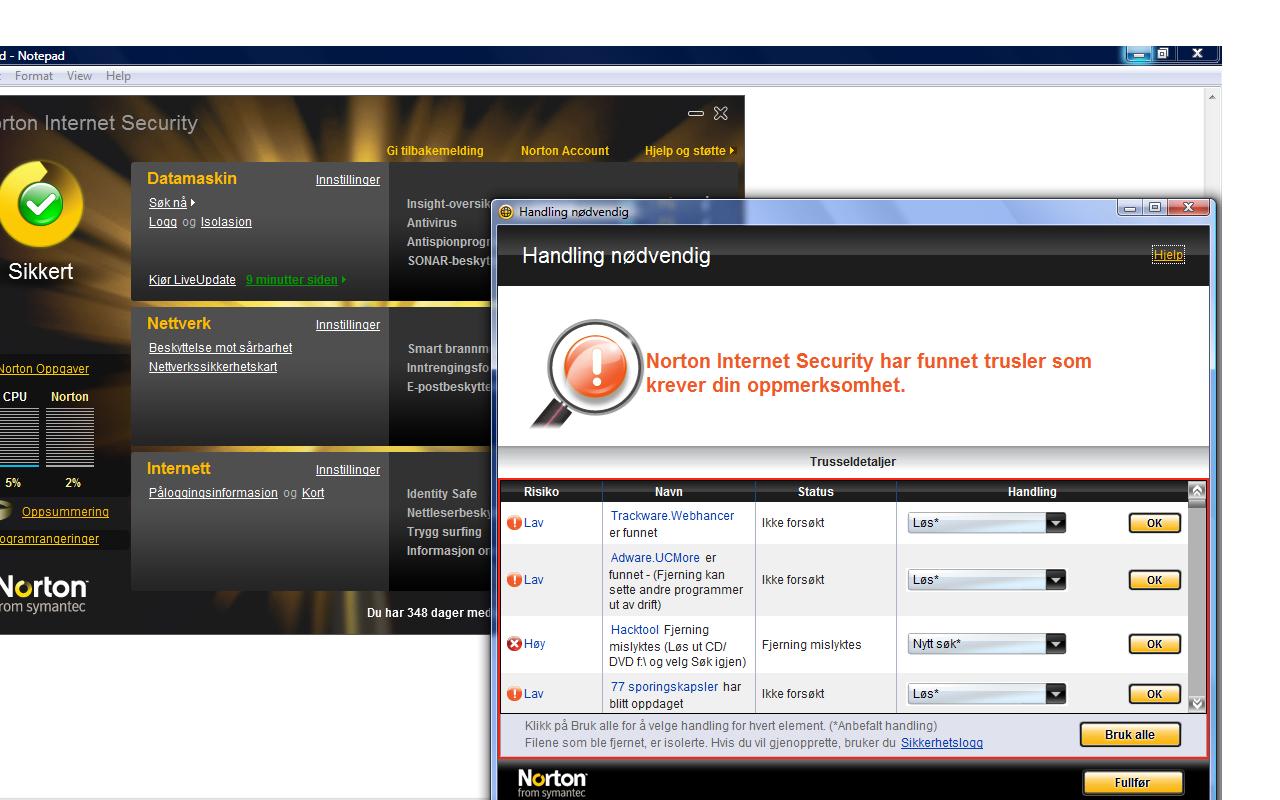The width and height of the screenshot is (1280, 800).
Task: Expand the Søk nå arrow menu
Action: pyautogui.click(x=193, y=203)
